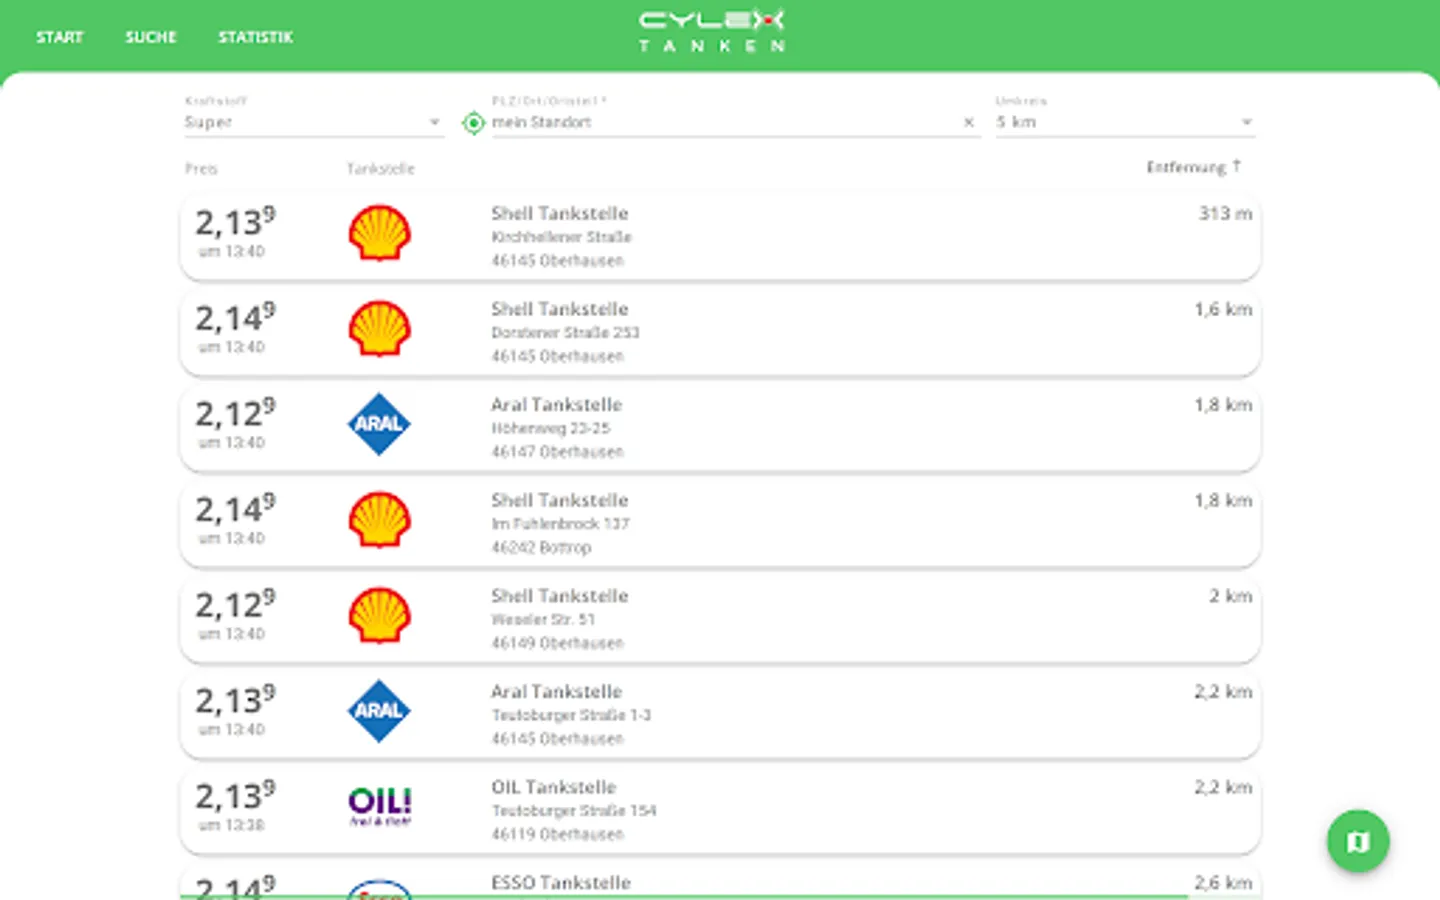The height and width of the screenshot is (900, 1440).
Task: Click the Shell logo for Dorstener Straße 253
Action: (x=380, y=329)
